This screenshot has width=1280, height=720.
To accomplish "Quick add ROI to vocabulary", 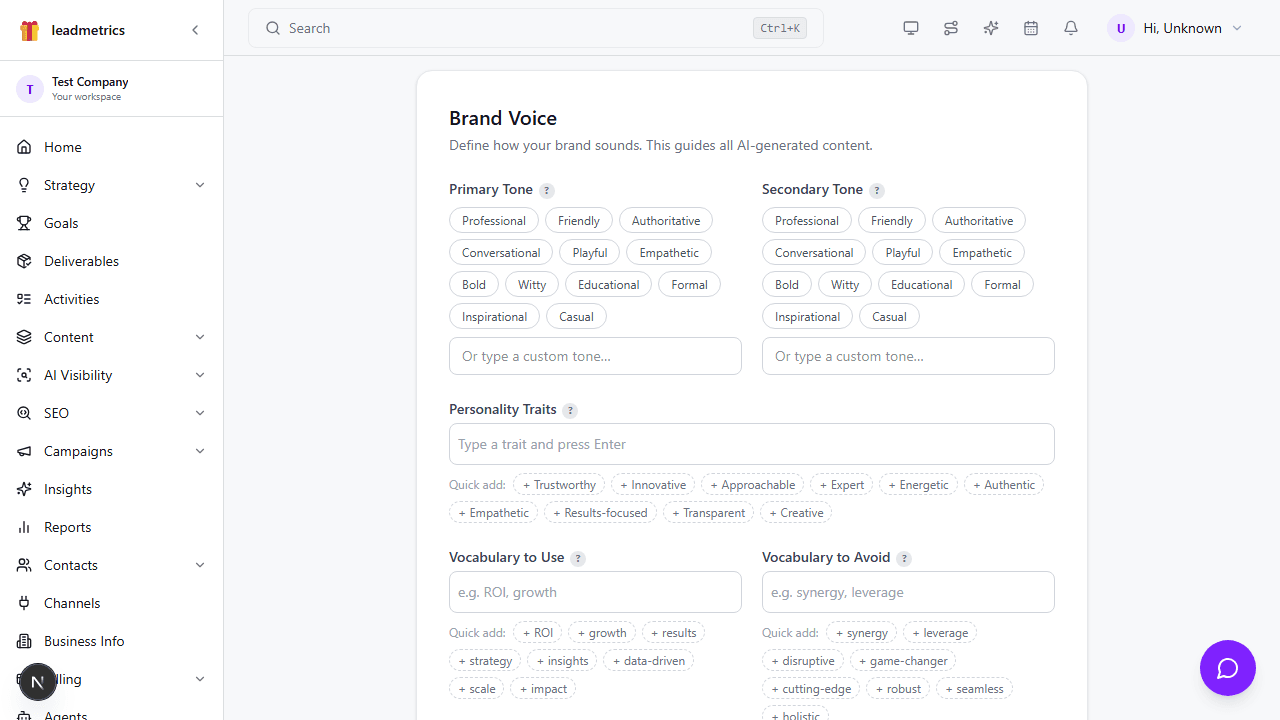I will (538, 633).
